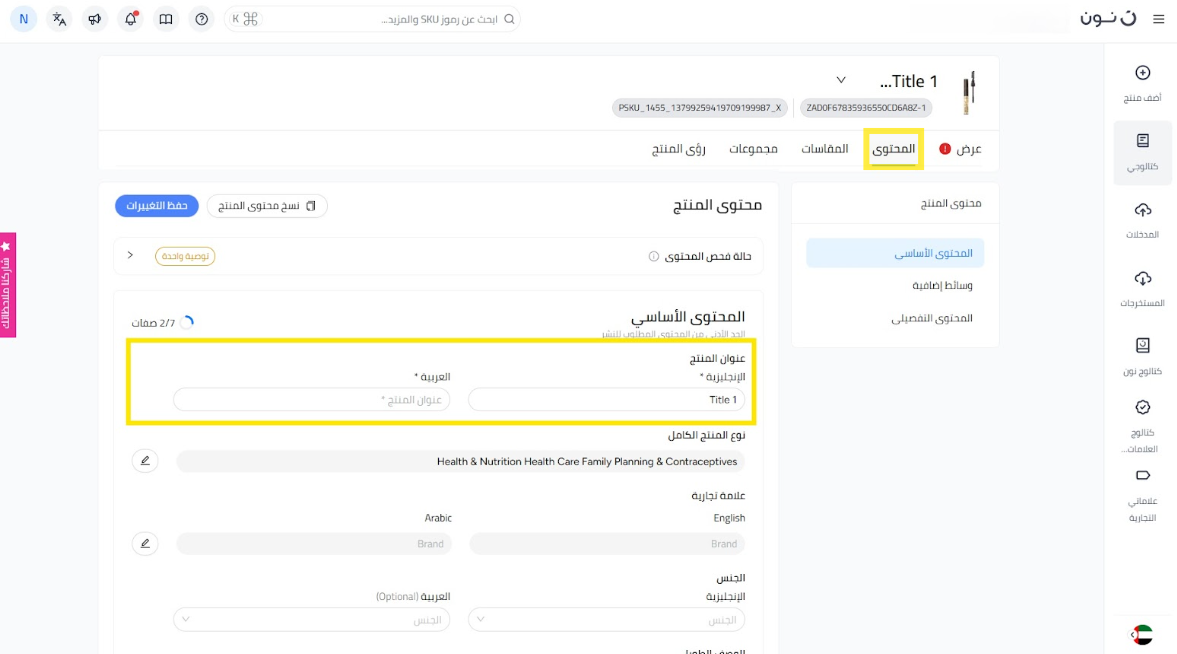Screen dimensions: 1177x654
Task: Click the Arabic product title input field
Action: click(312, 400)
